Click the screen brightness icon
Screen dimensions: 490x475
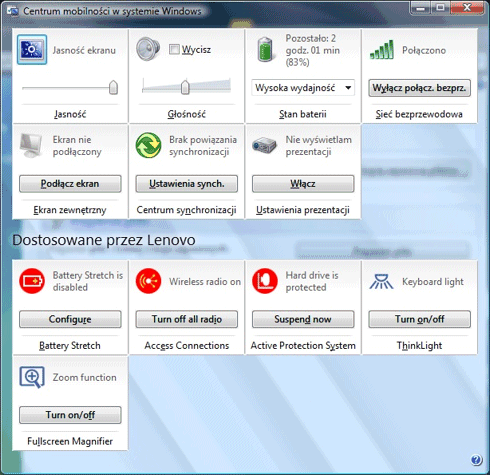(32, 50)
